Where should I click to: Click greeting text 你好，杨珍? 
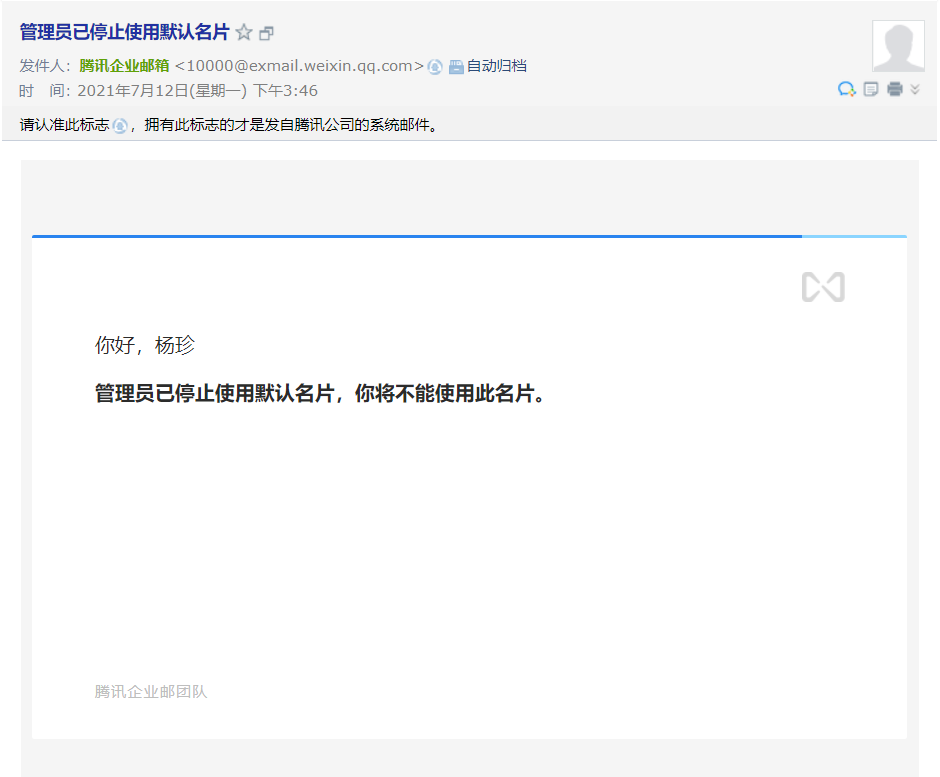point(144,345)
